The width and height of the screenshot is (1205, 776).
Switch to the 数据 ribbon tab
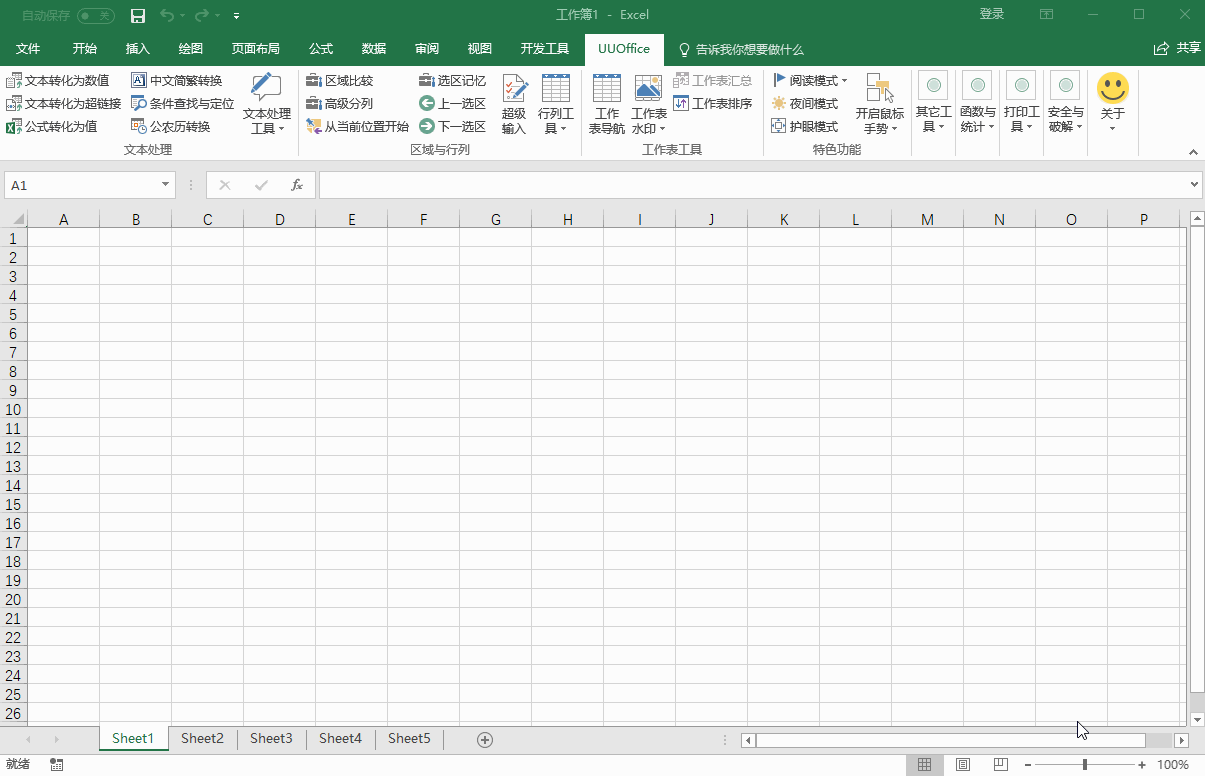(x=374, y=48)
